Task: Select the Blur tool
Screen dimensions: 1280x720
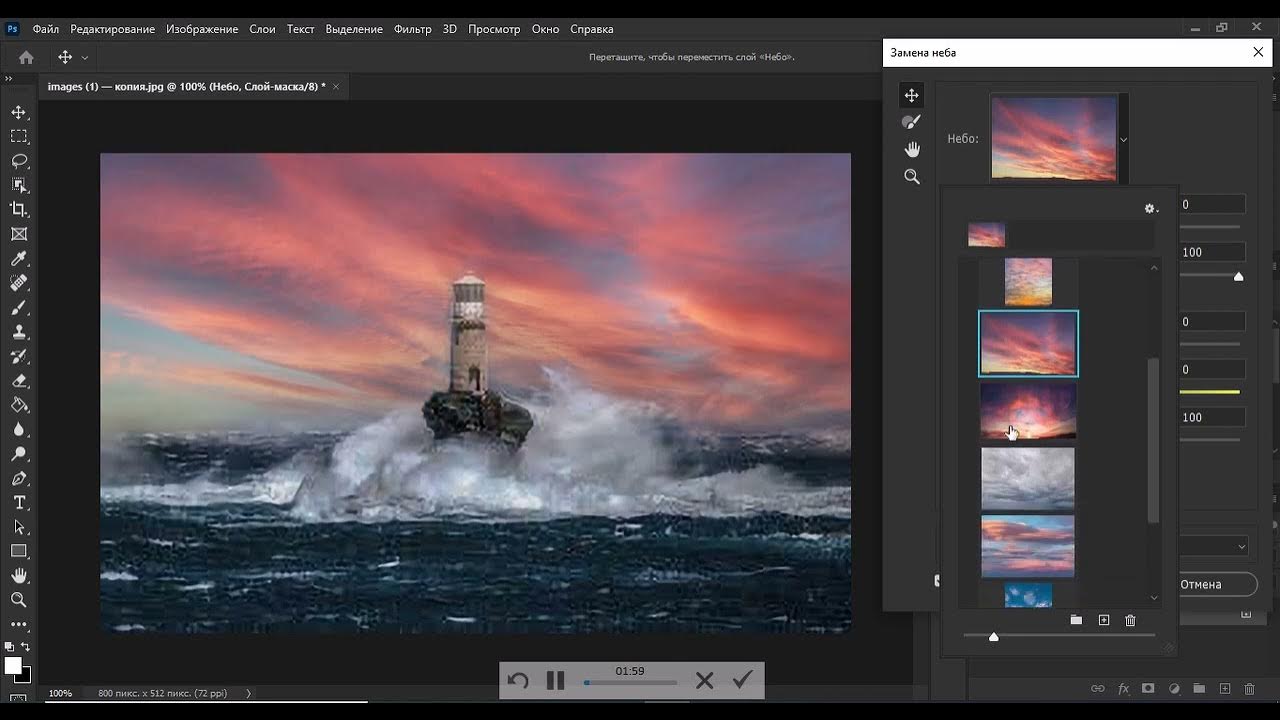Action: coord(18,430)
